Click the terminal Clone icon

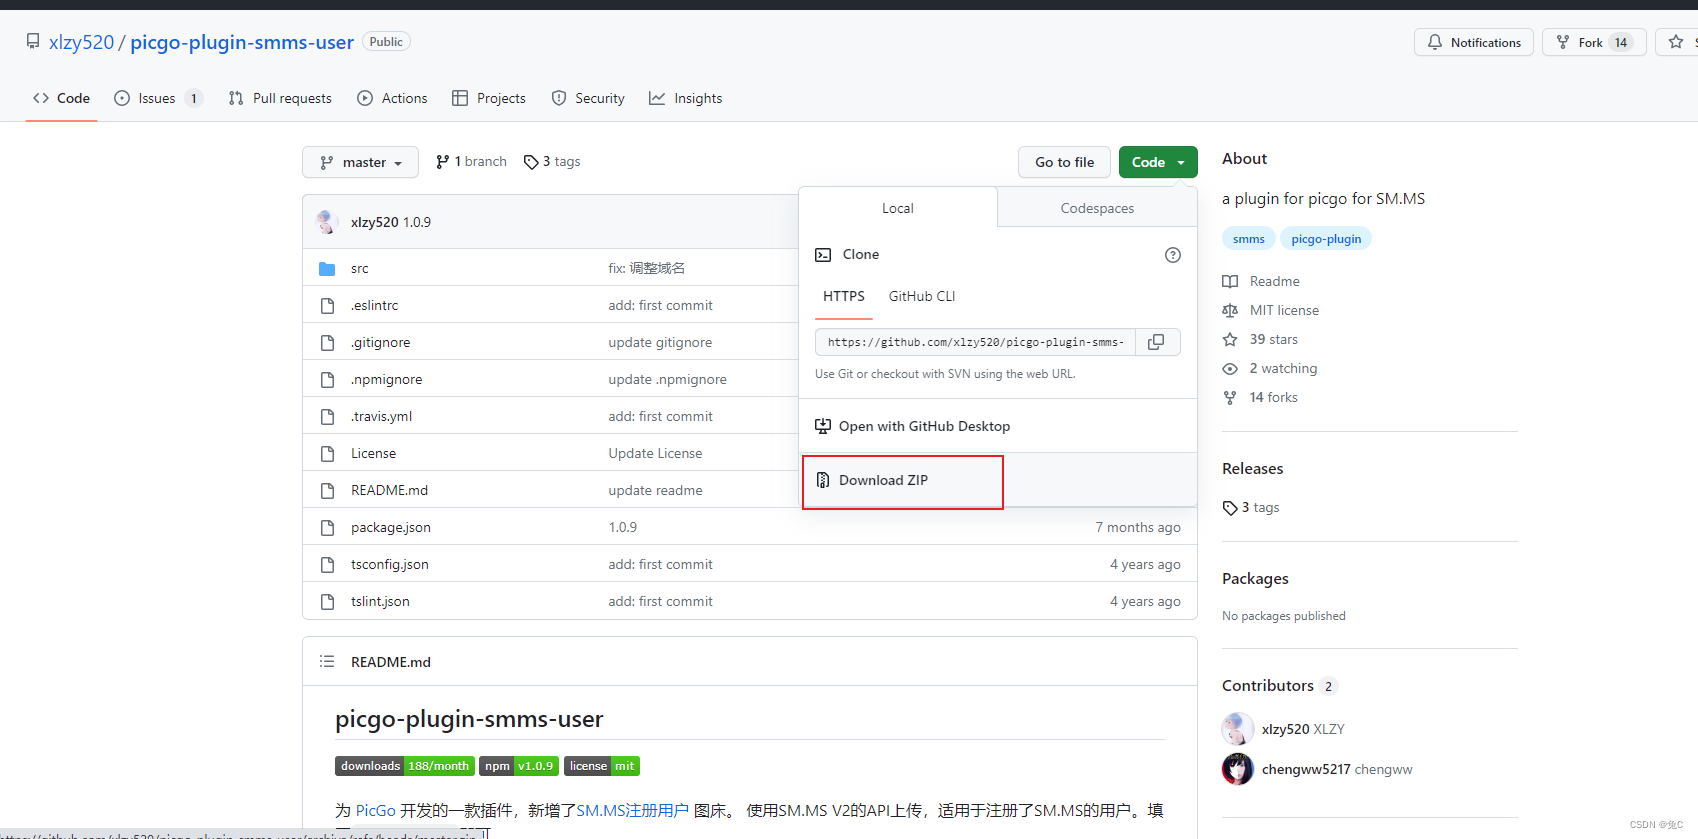(x=823, y=255)
